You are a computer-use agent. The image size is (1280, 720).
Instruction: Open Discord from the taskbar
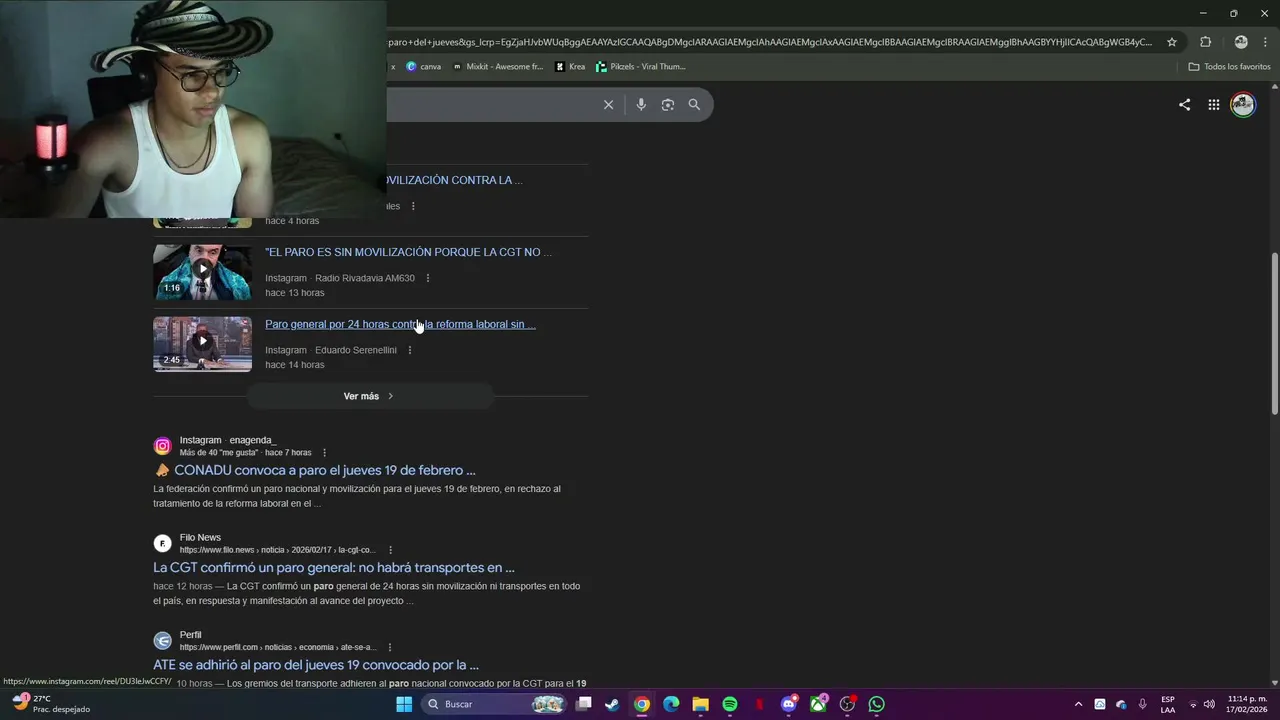(789, 704)
